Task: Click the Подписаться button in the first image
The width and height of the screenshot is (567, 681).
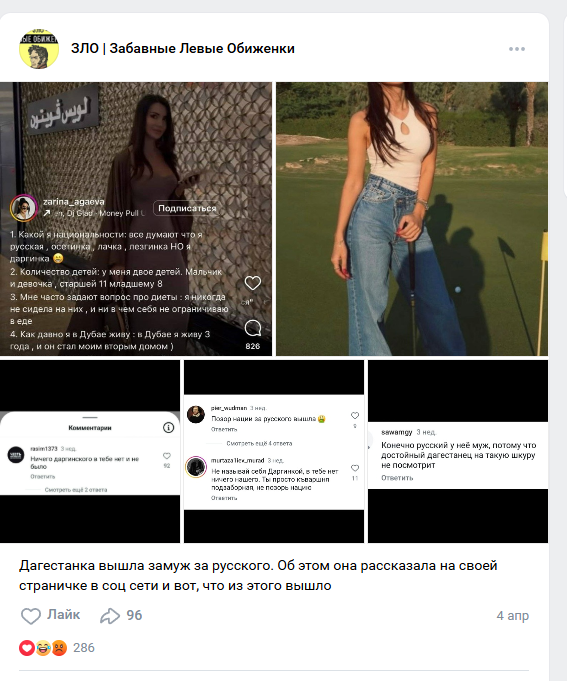Action: 187,208
